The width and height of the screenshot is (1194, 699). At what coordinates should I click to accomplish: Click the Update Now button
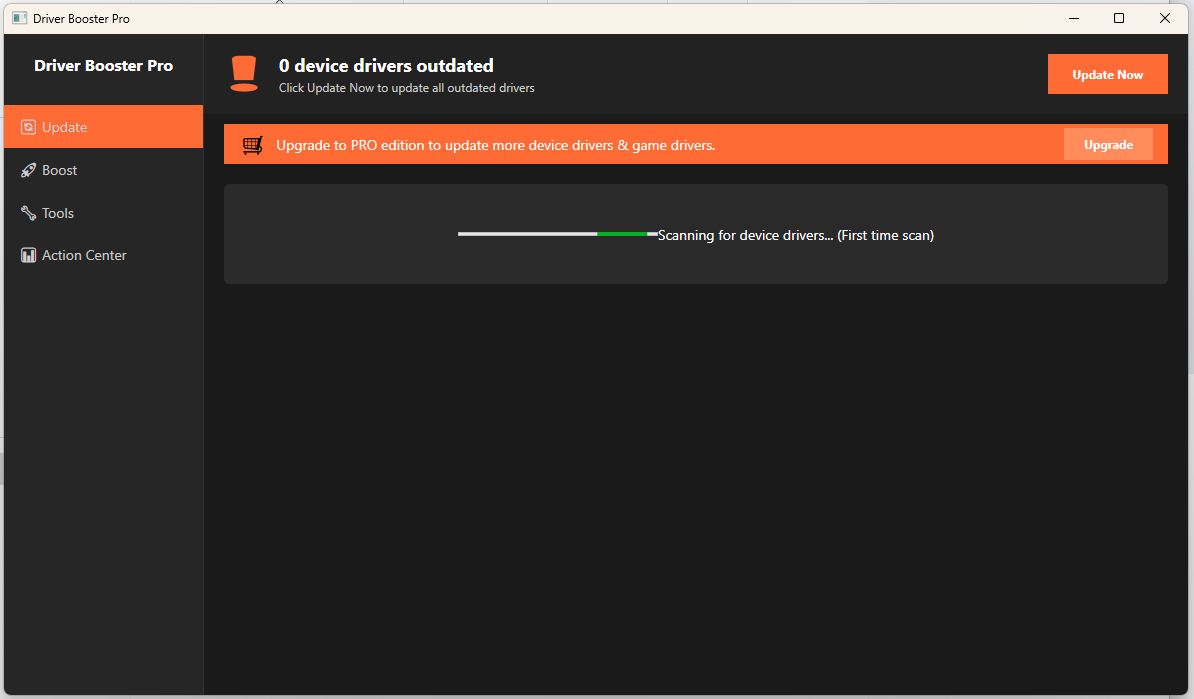(1107, 74)
